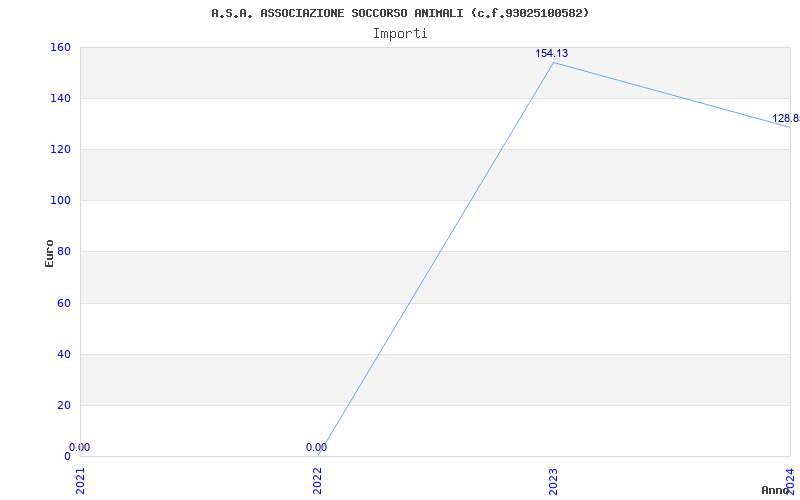Click the 60 y-axis tick label
The width and height of the screenshot is (800, 500).
click(63, 304)
